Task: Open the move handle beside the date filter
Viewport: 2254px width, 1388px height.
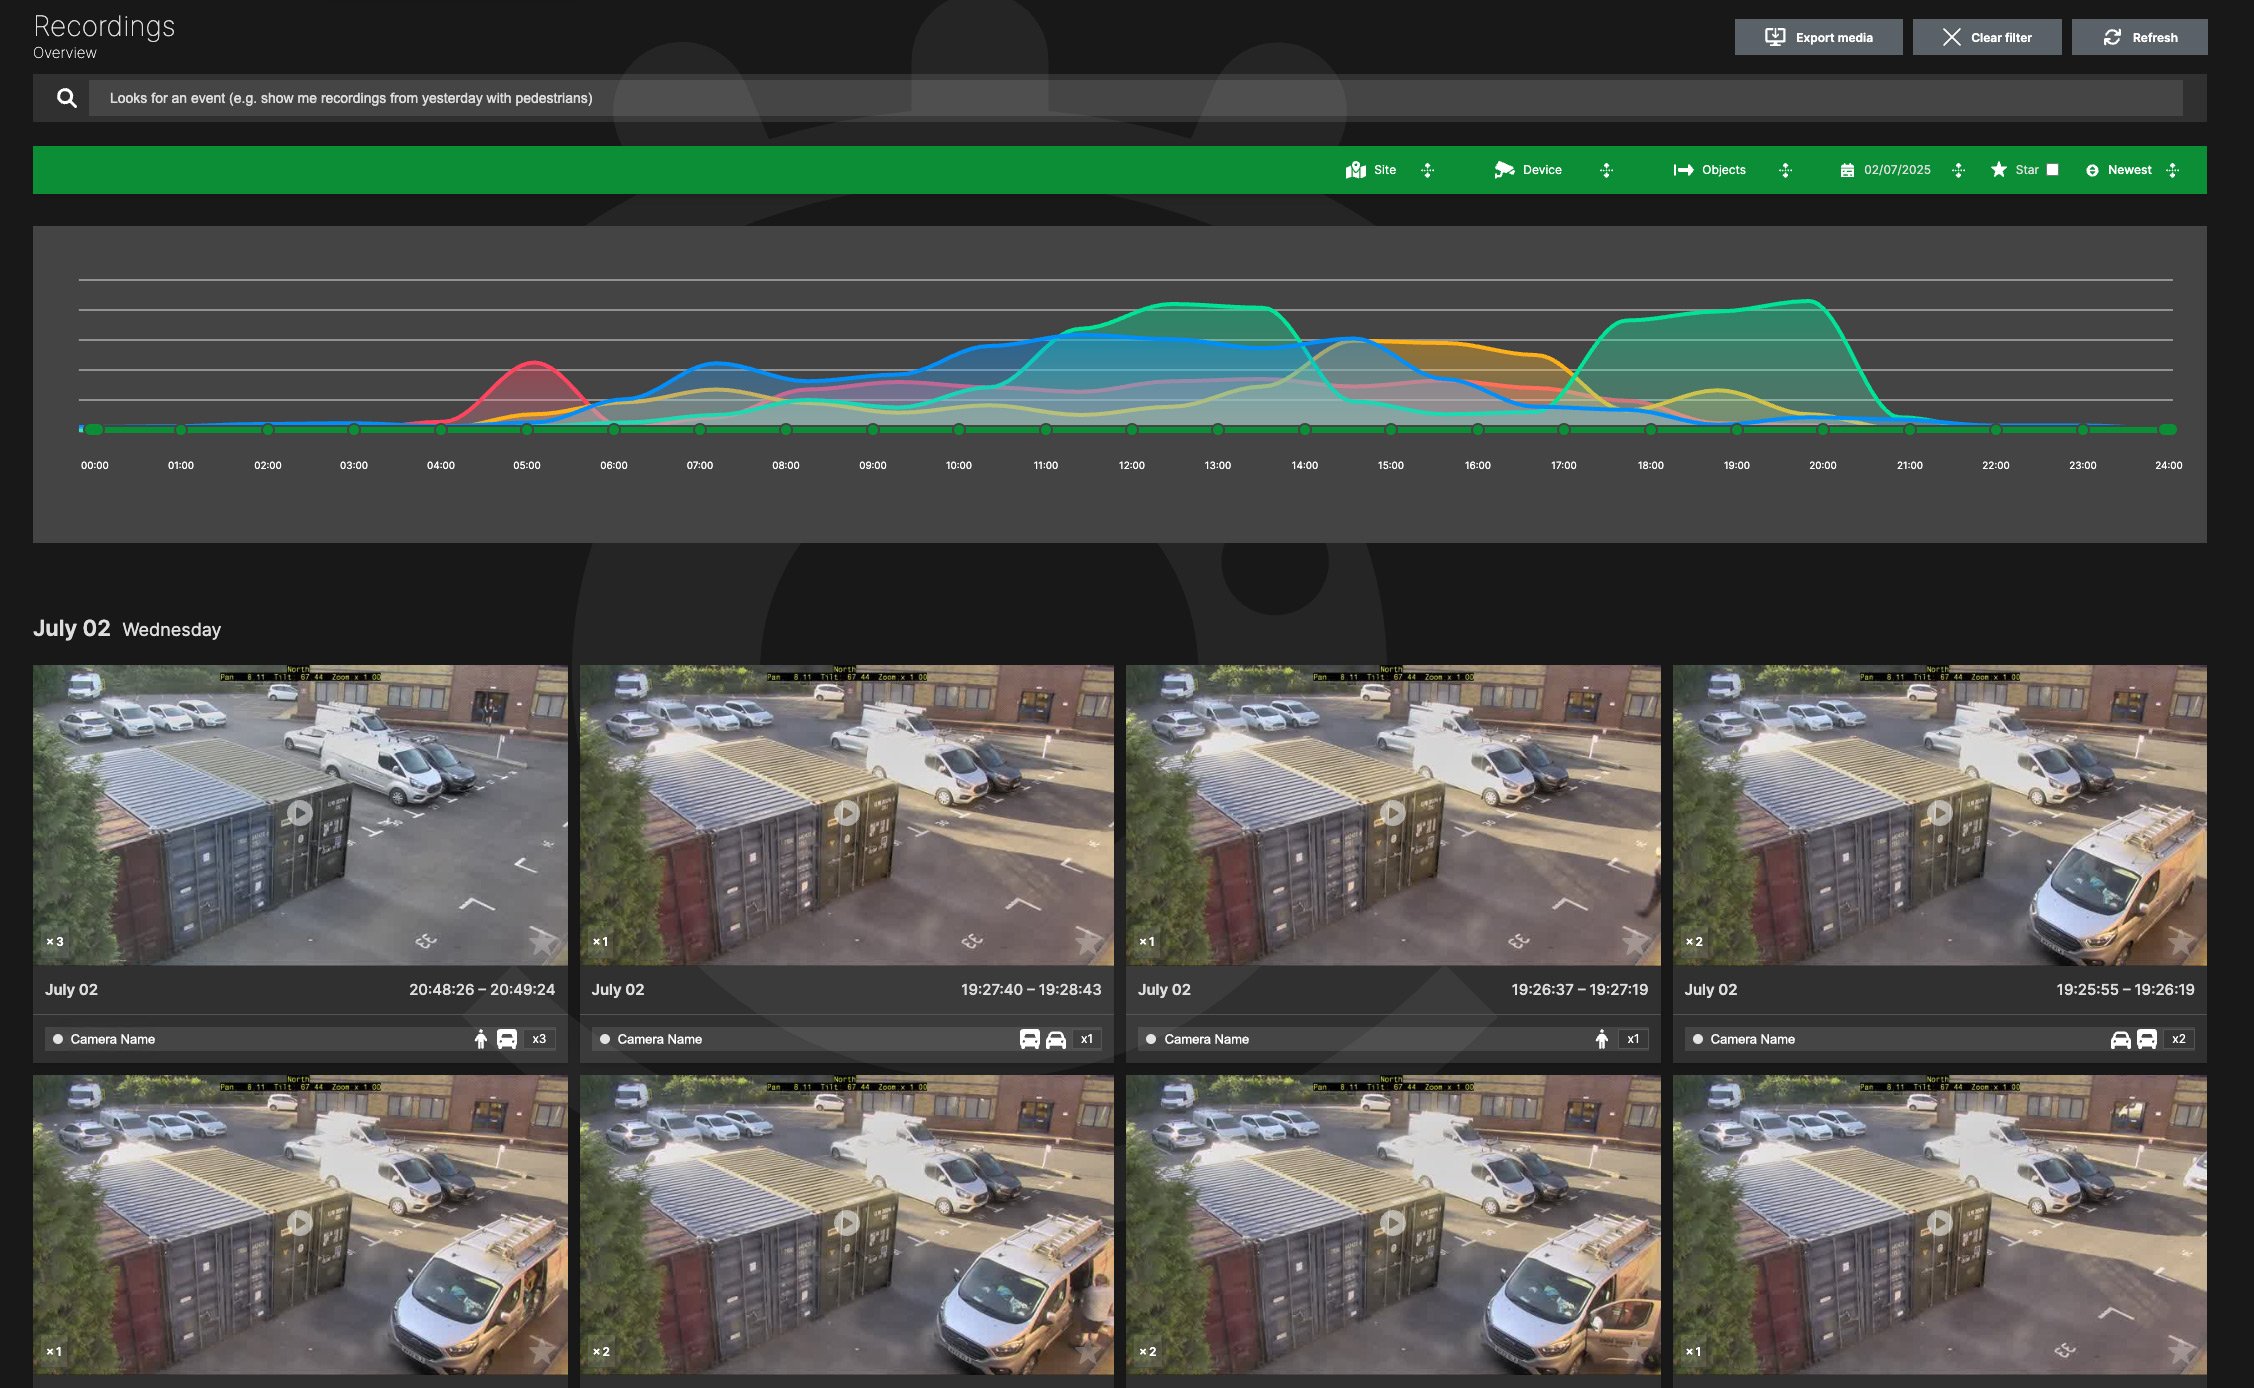Action: (1959, 170)
